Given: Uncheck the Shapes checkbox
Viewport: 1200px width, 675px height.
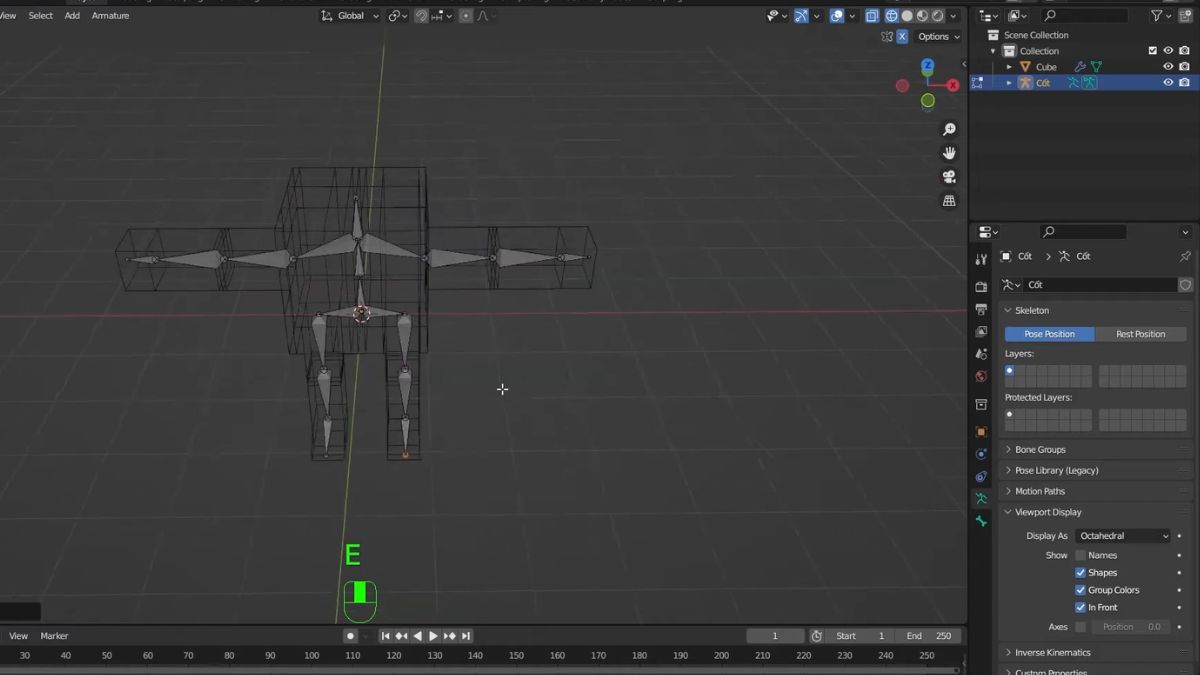Looking at the screenshot, I should pos(1080,573).
